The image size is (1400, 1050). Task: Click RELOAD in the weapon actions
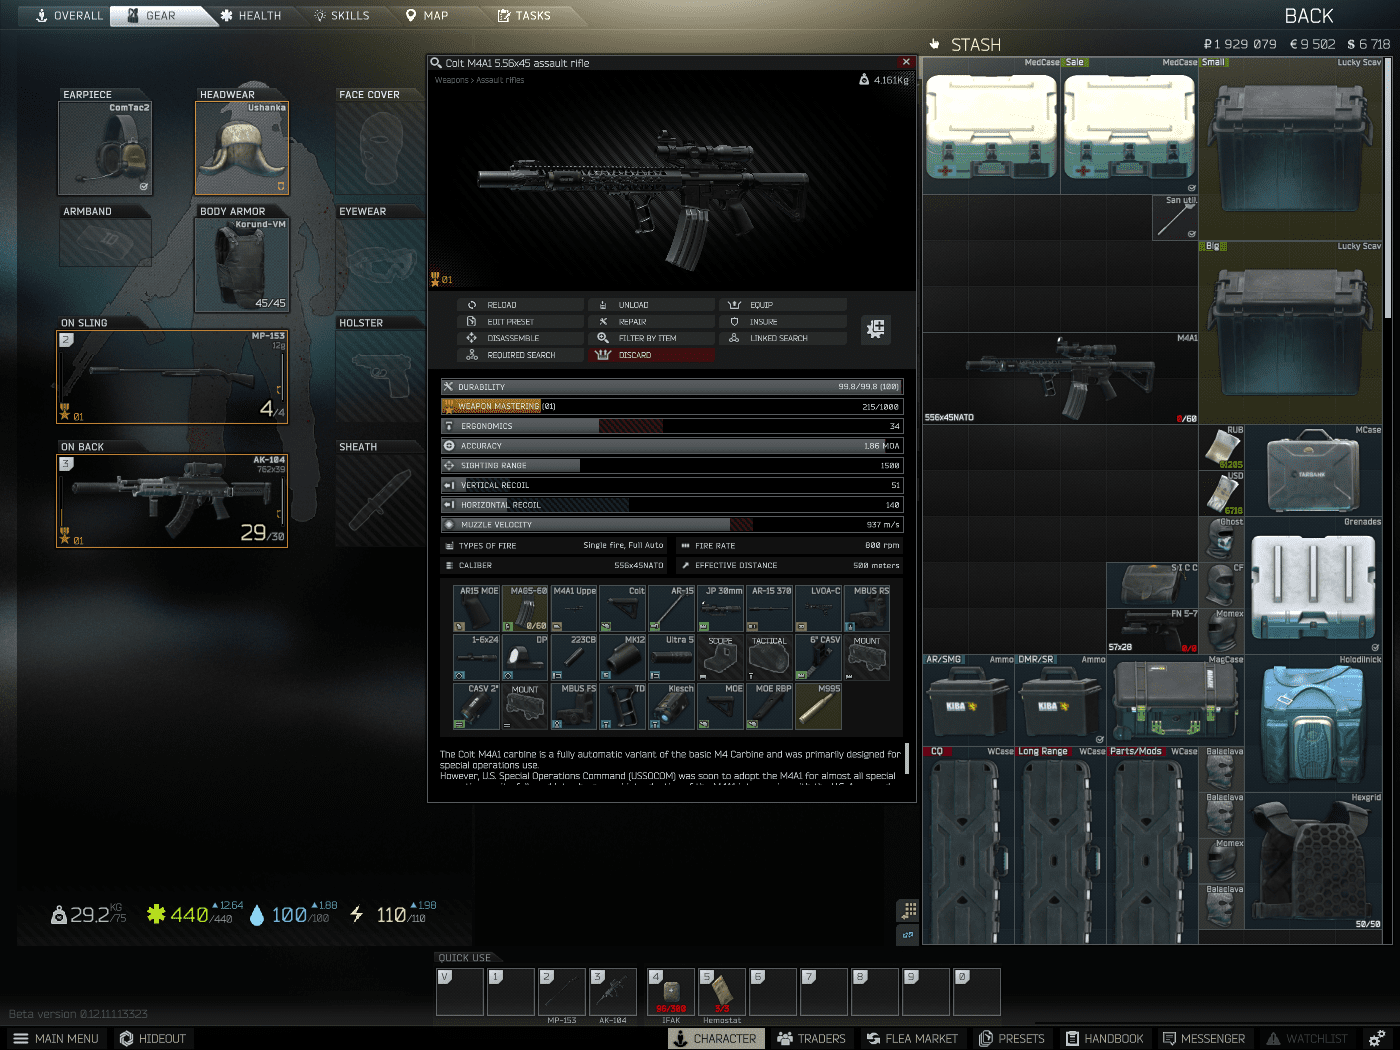(x=520, y=305)
